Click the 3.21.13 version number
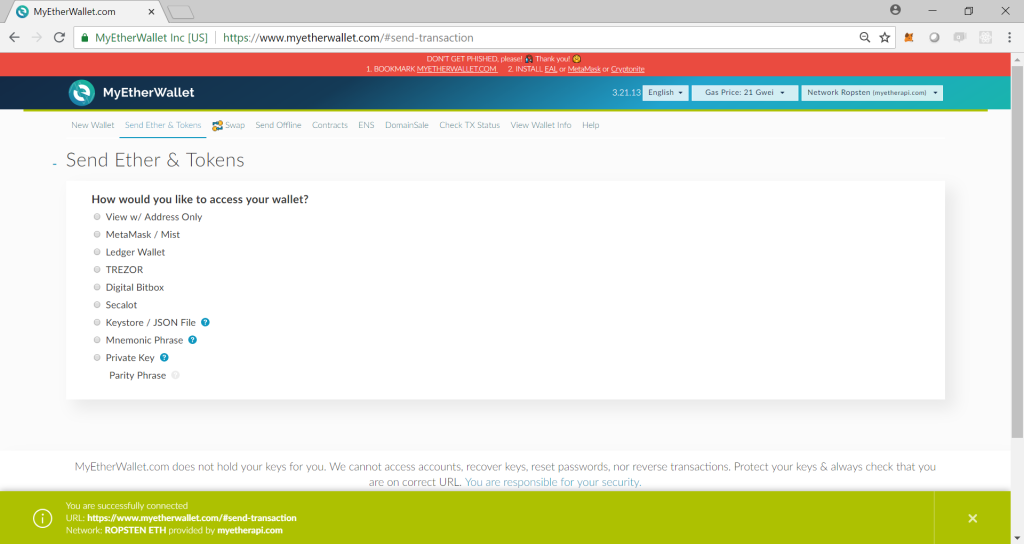 626,93
